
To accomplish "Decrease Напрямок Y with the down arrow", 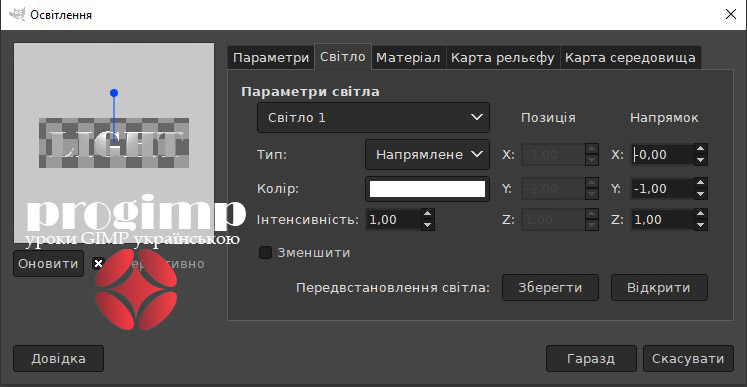I will click(700, 194).
